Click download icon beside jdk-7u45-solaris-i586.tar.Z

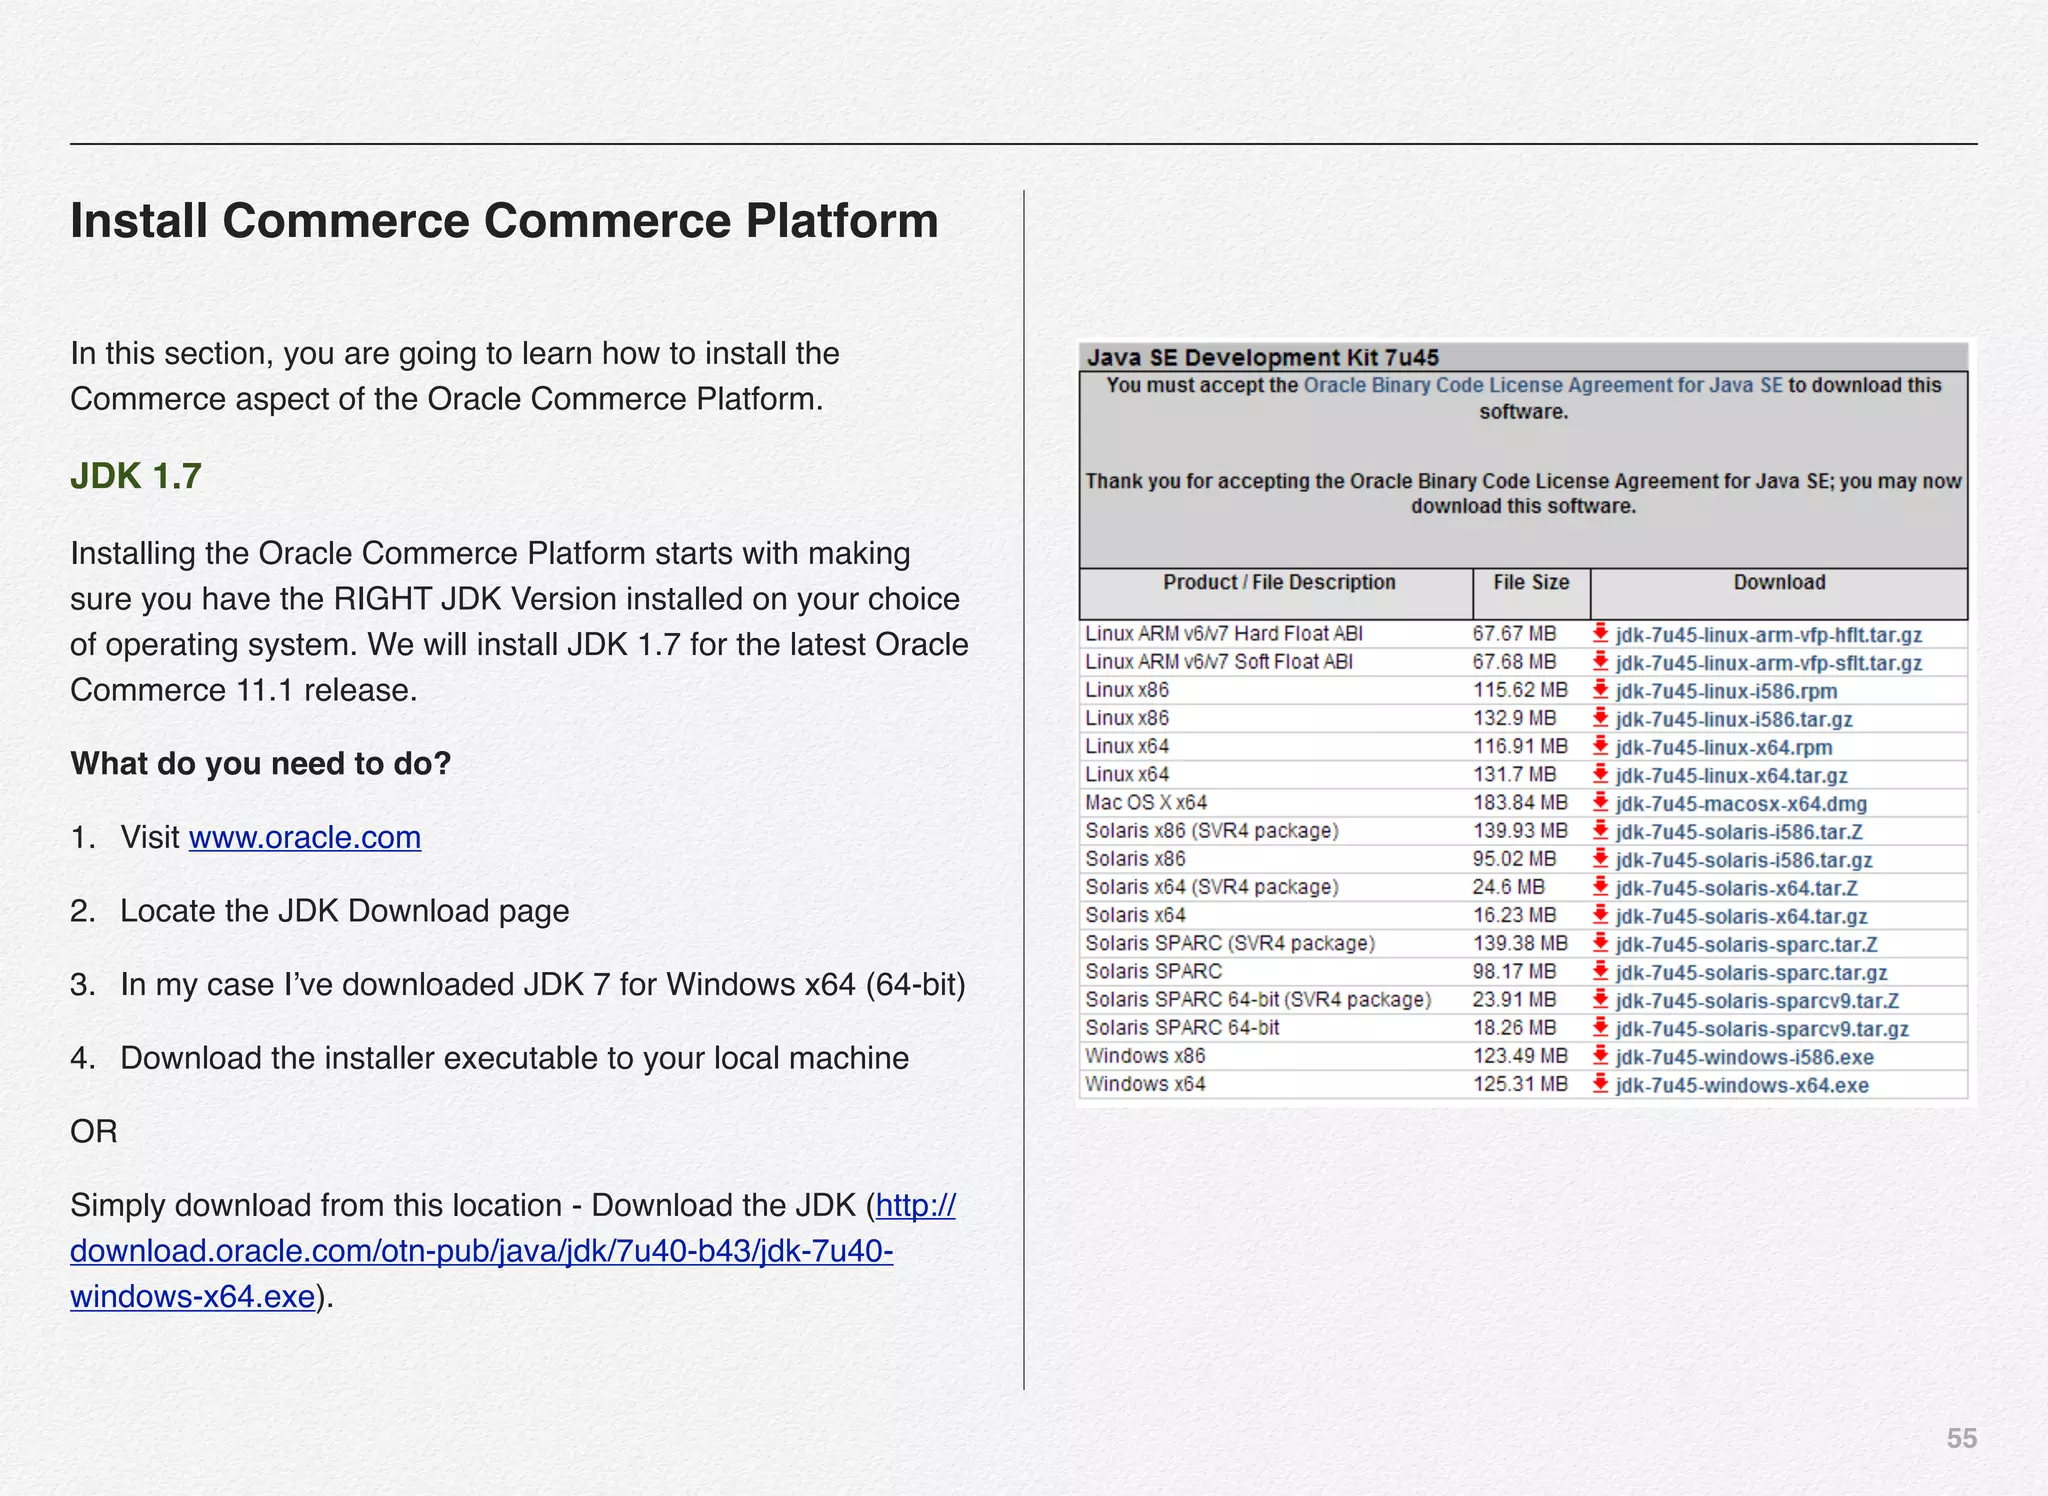click(1600, 830)
